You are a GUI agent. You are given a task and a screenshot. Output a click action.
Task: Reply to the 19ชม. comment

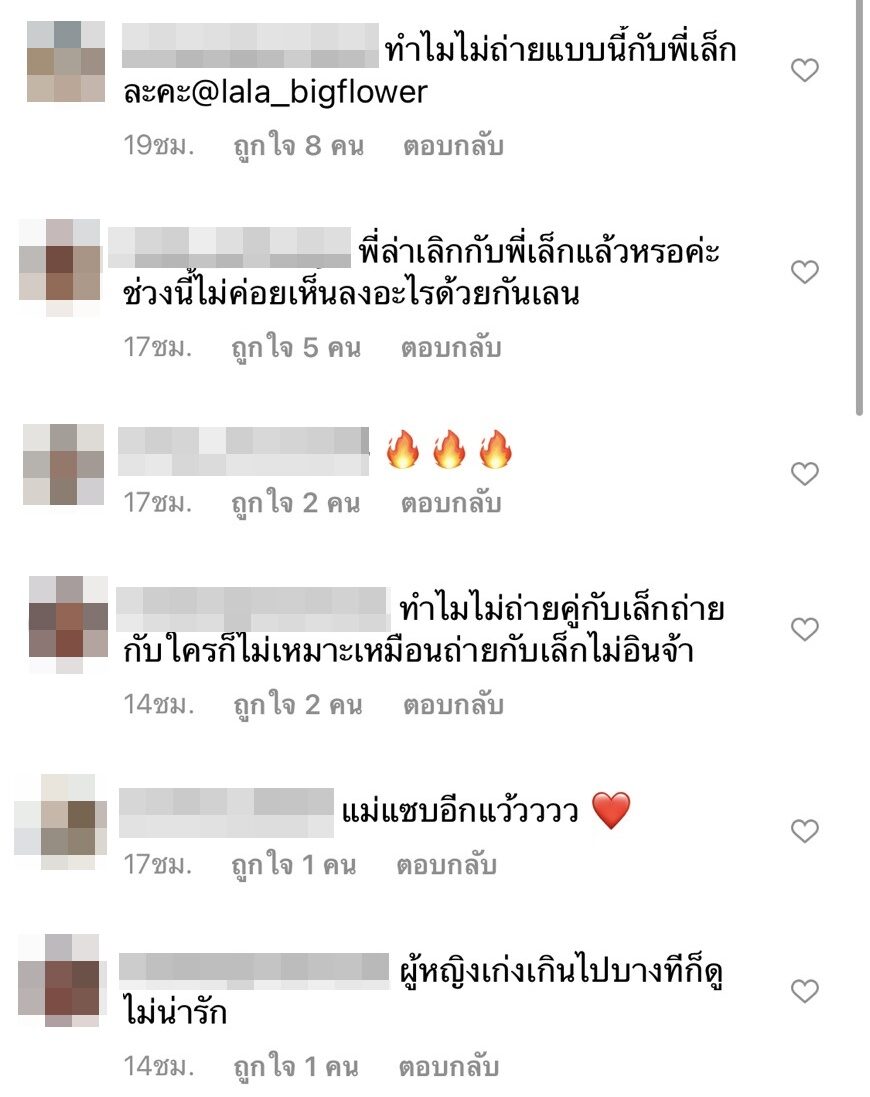pyautogui.click(x=453, y=146)
